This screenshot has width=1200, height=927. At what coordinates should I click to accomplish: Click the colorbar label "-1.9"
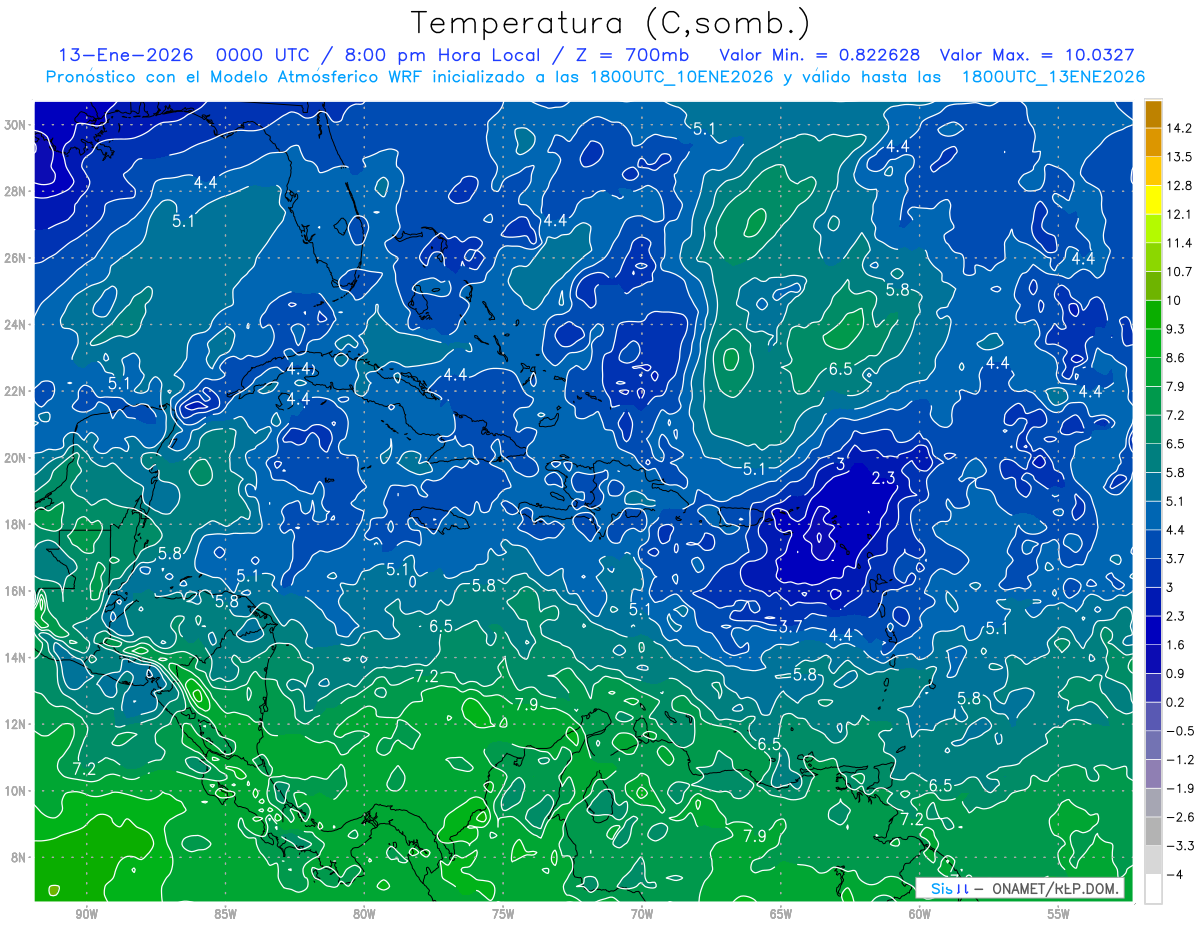point(1179,788)
